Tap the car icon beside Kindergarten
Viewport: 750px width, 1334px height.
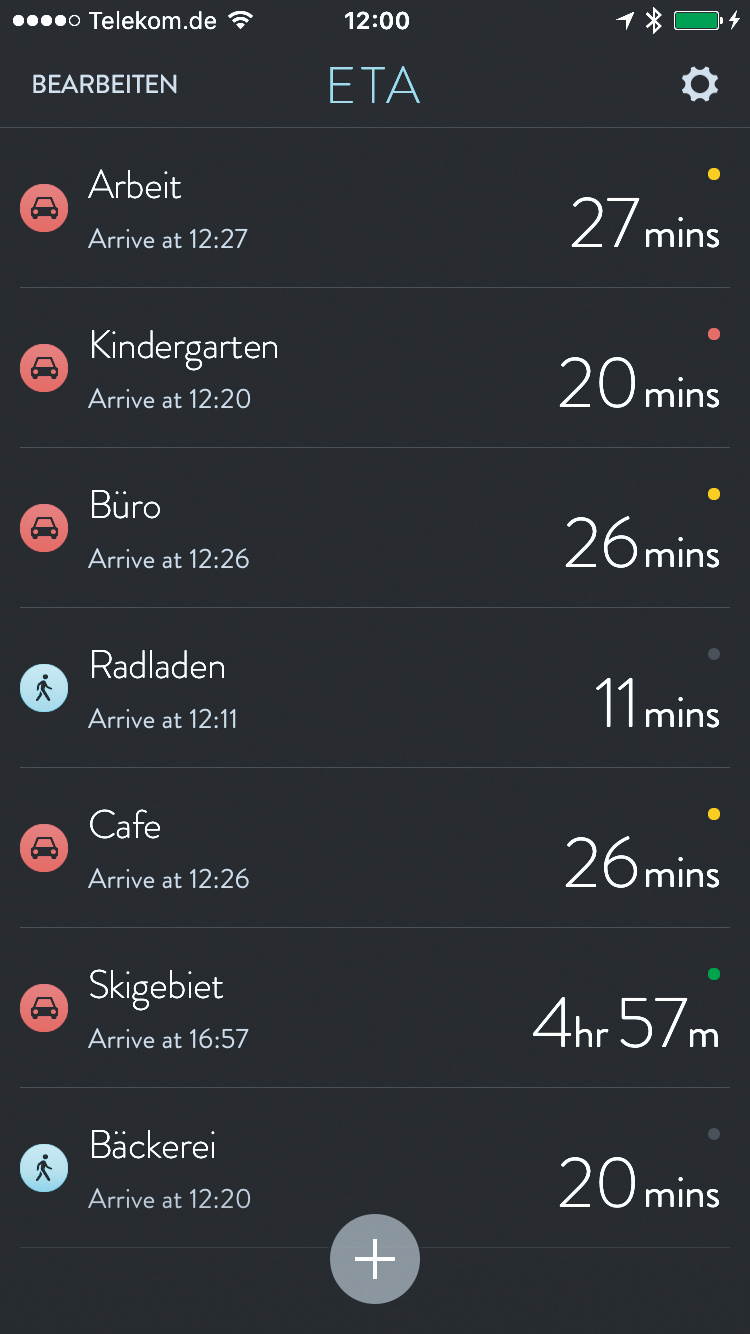click(44, 368)
